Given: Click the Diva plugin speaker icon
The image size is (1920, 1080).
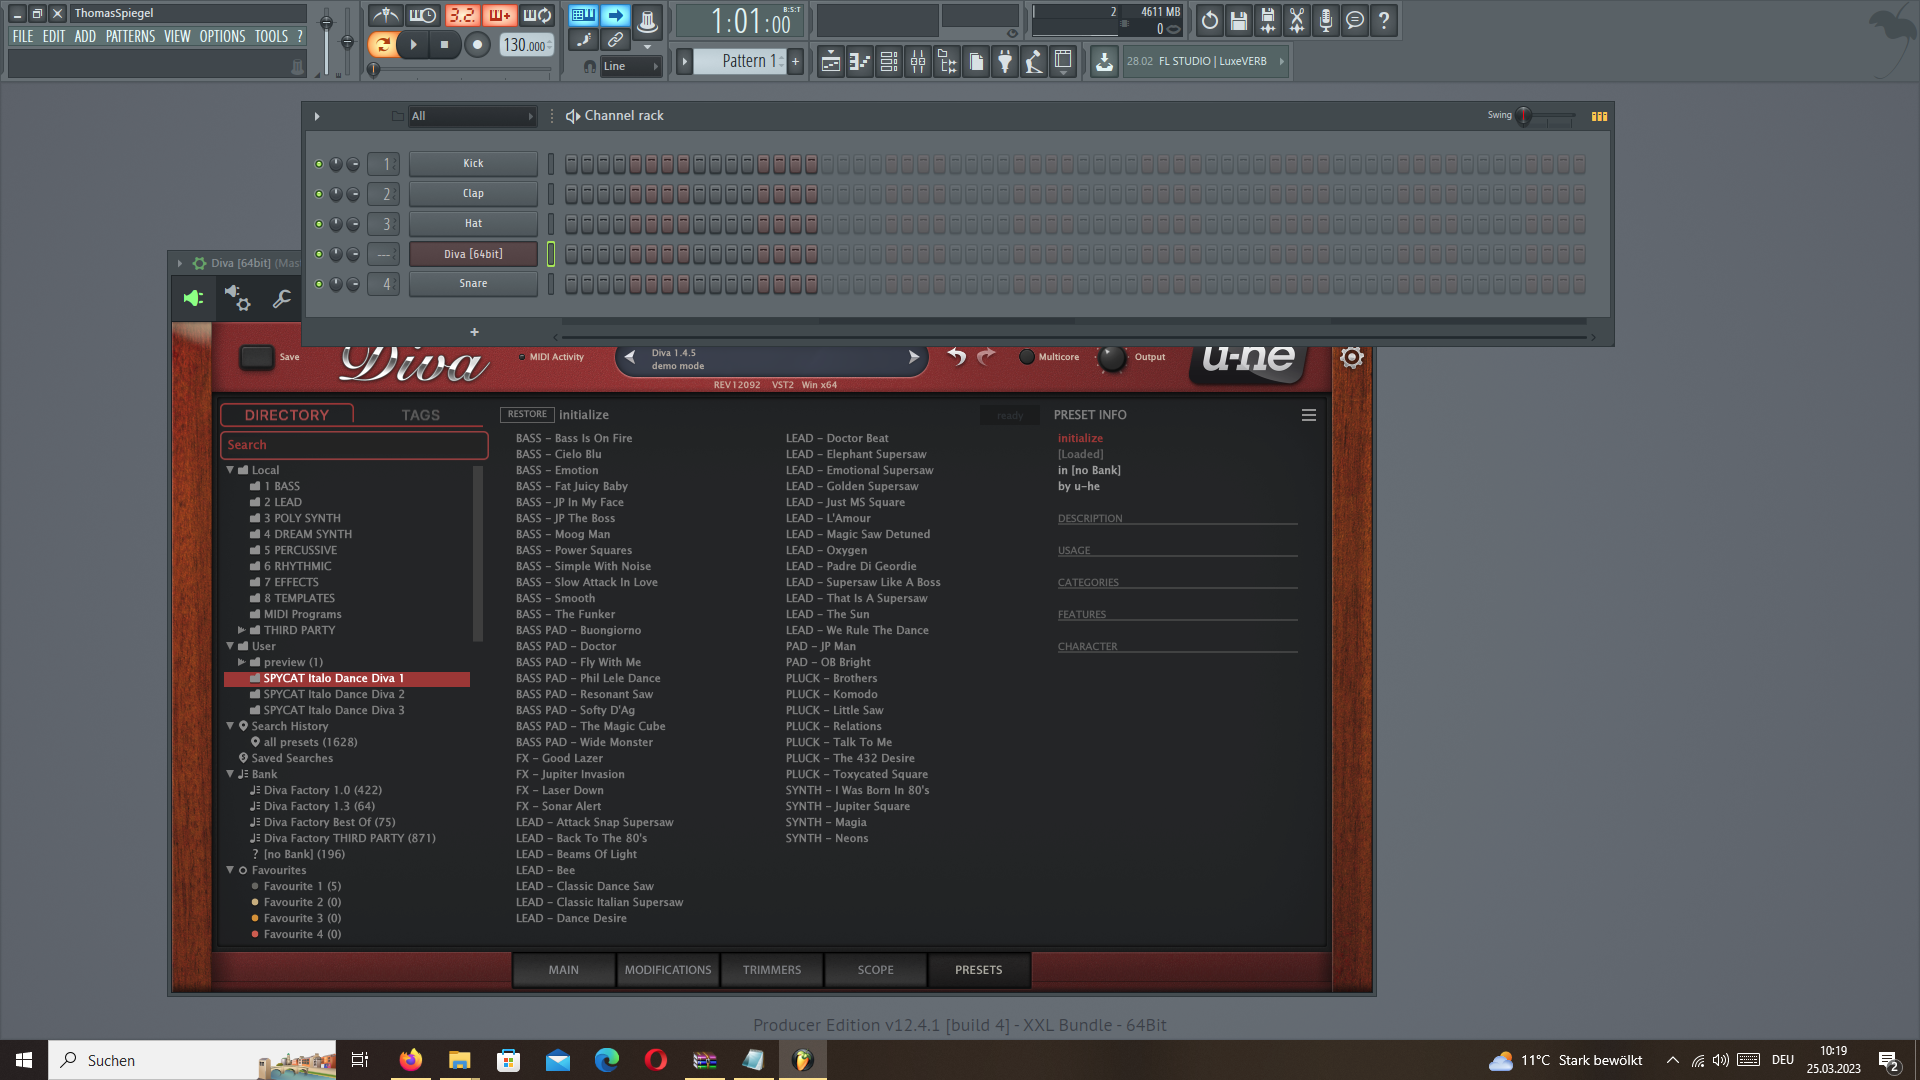Looking at the screenshot, I should [193, 298].
